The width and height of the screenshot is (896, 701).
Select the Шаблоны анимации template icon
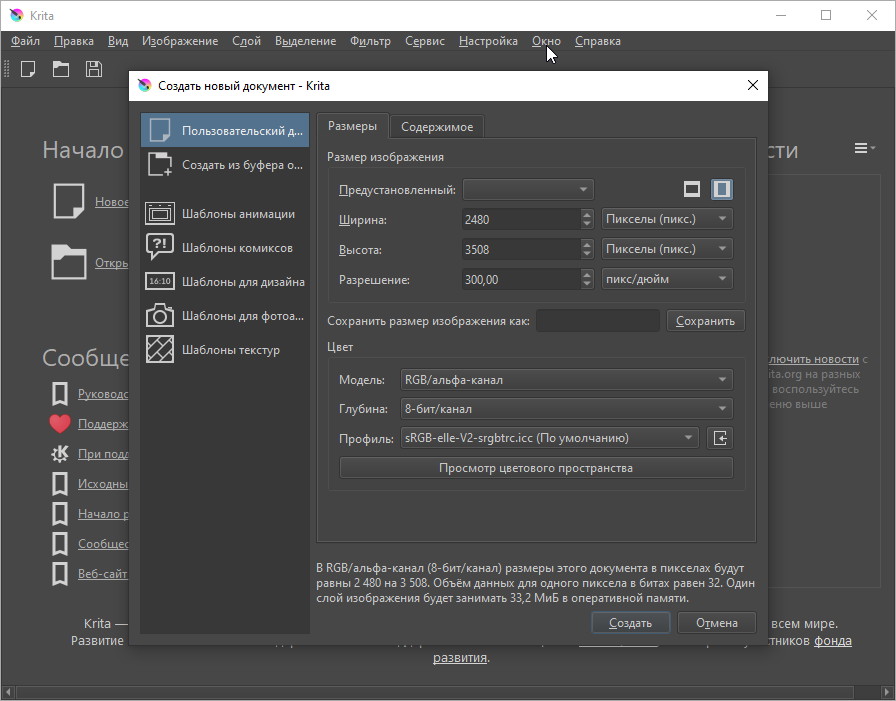coord(160,214)
